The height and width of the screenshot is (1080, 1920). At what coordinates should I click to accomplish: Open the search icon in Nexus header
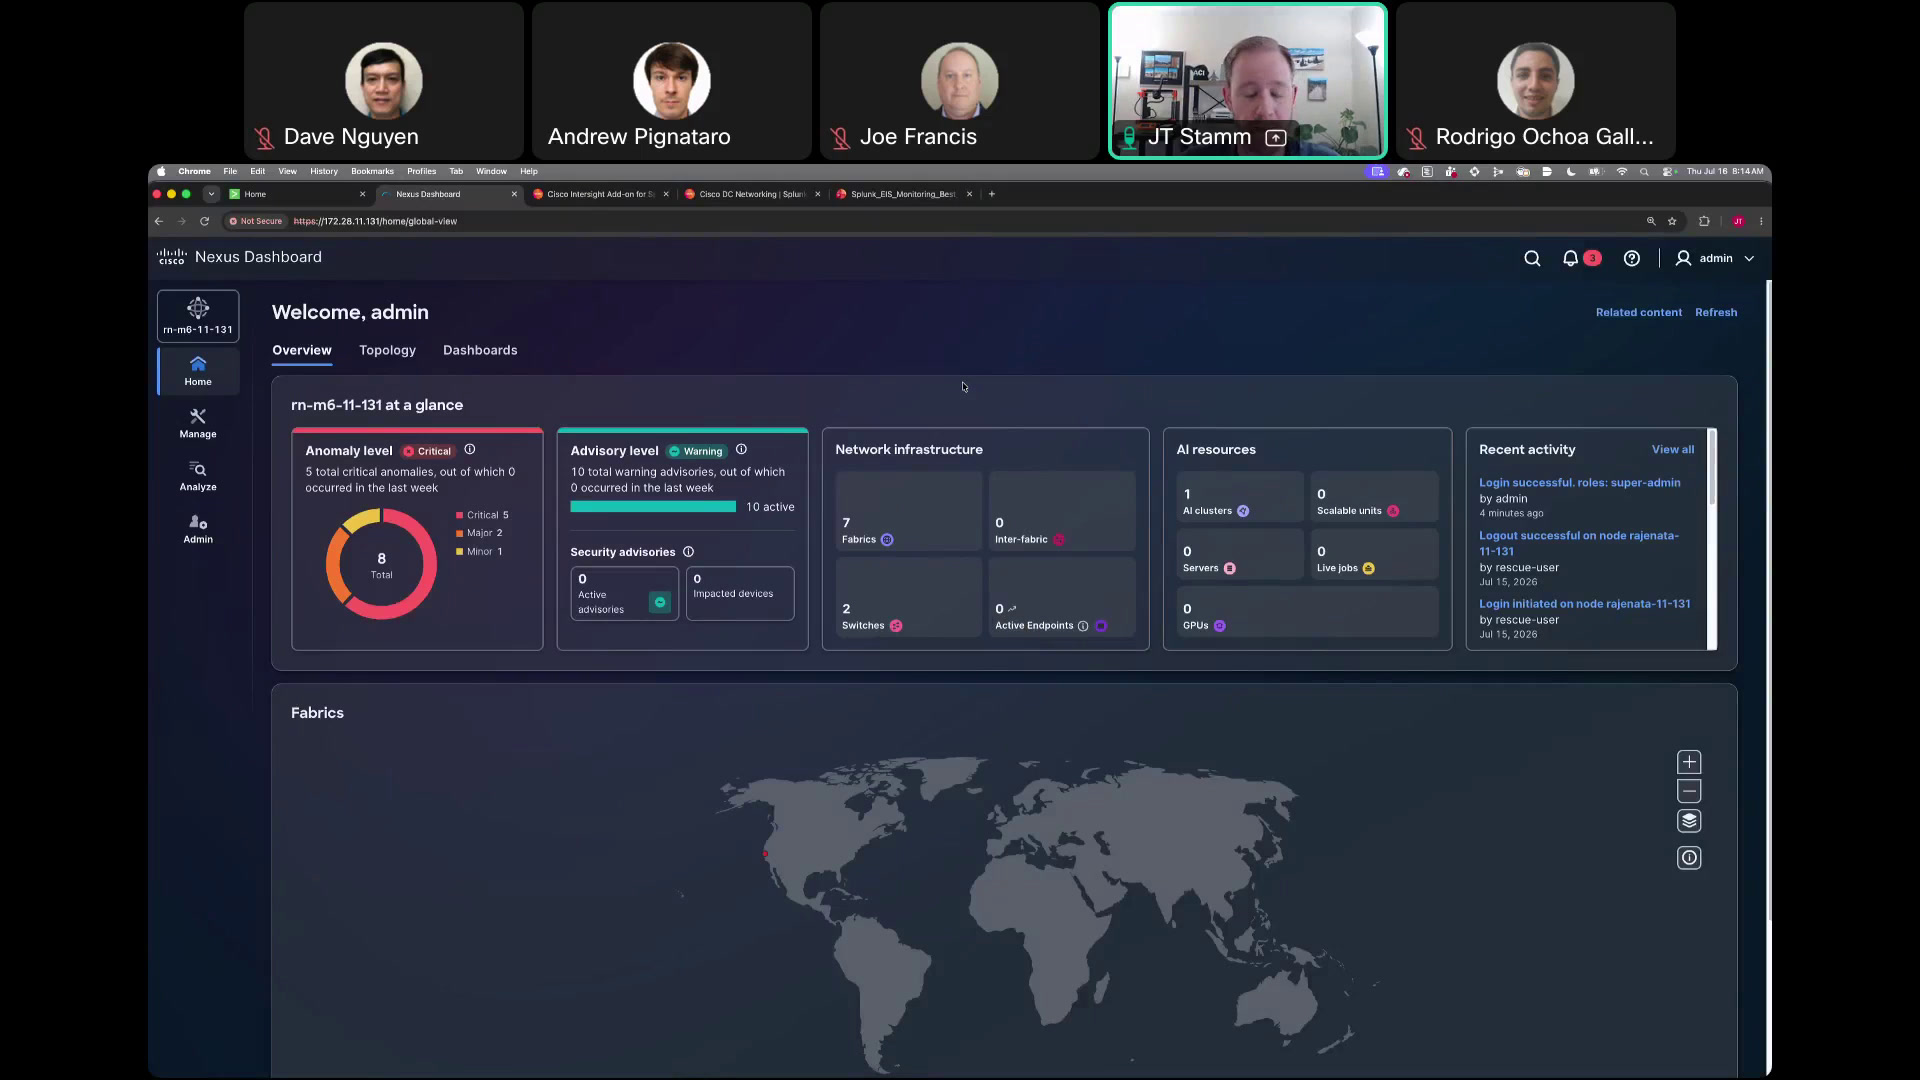(1532, 258)
